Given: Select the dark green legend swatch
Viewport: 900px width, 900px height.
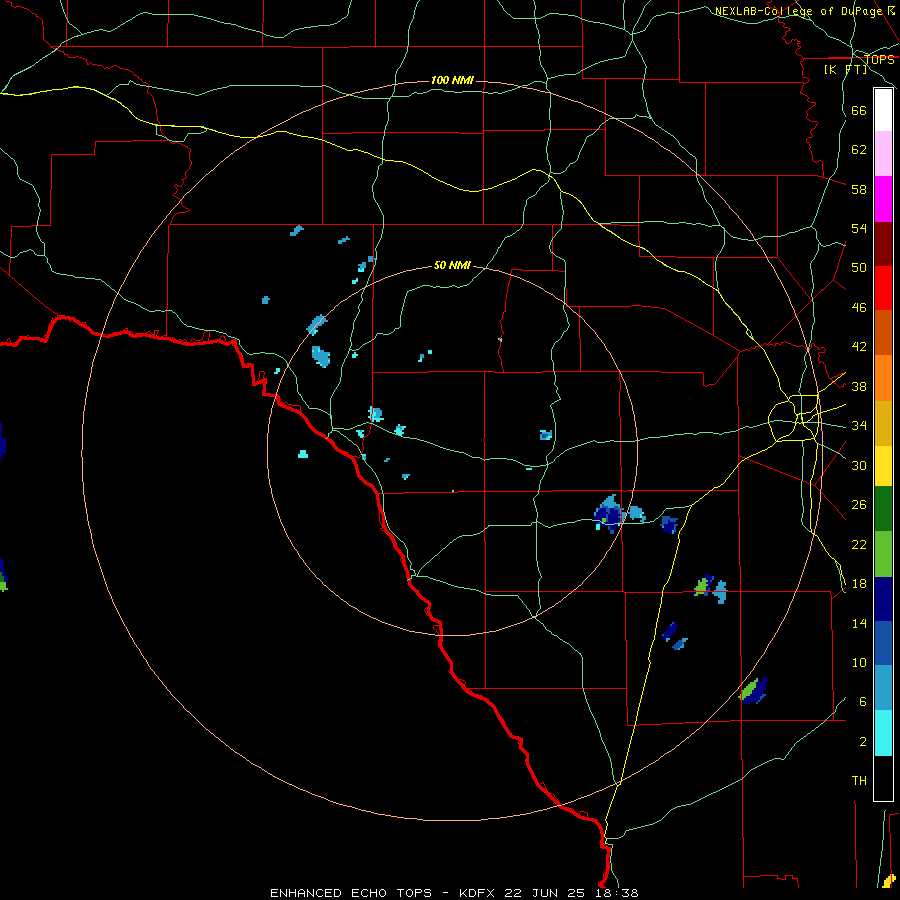Looking at the screenshot, I should 883,509.
